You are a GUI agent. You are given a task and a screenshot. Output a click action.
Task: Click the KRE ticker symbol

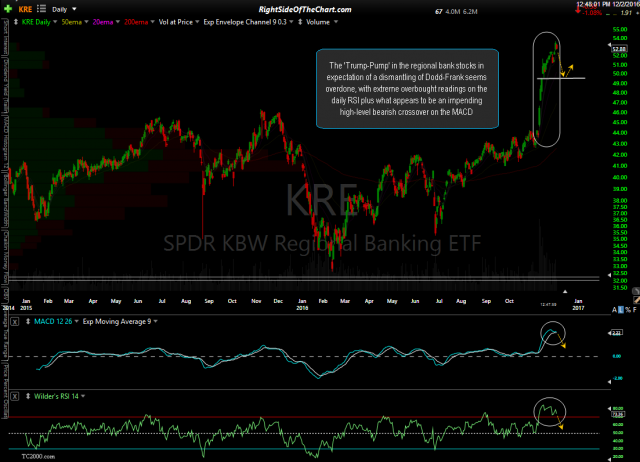tap(25, 9)
